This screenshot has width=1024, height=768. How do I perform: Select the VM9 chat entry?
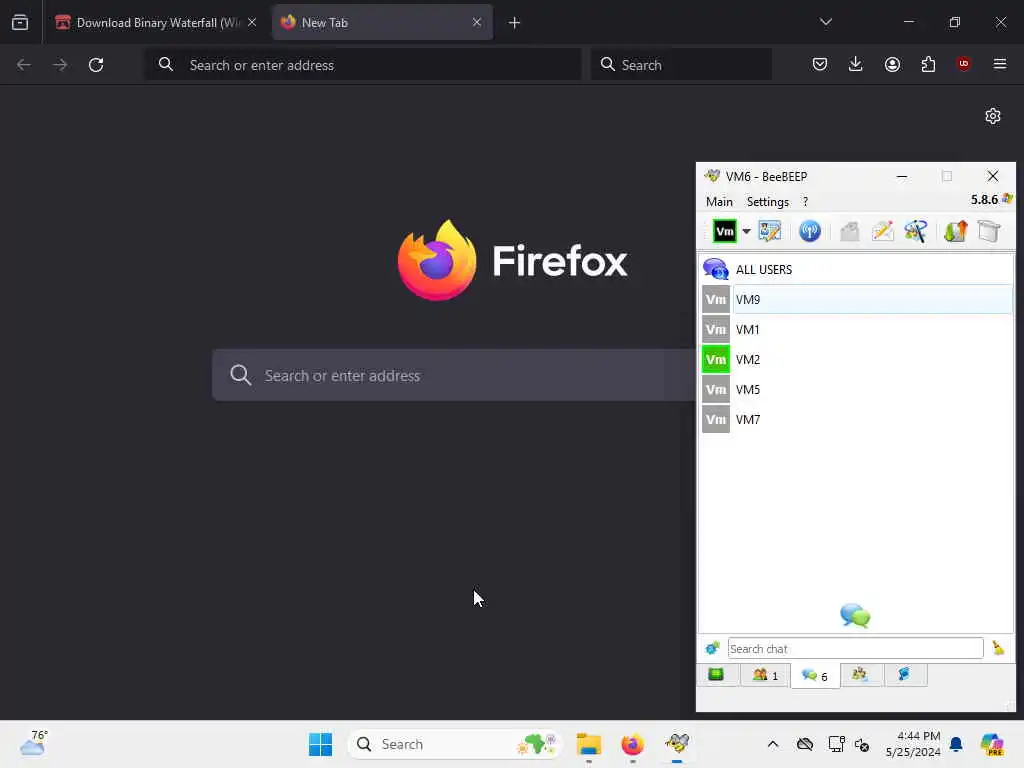(x=856, y=299)
